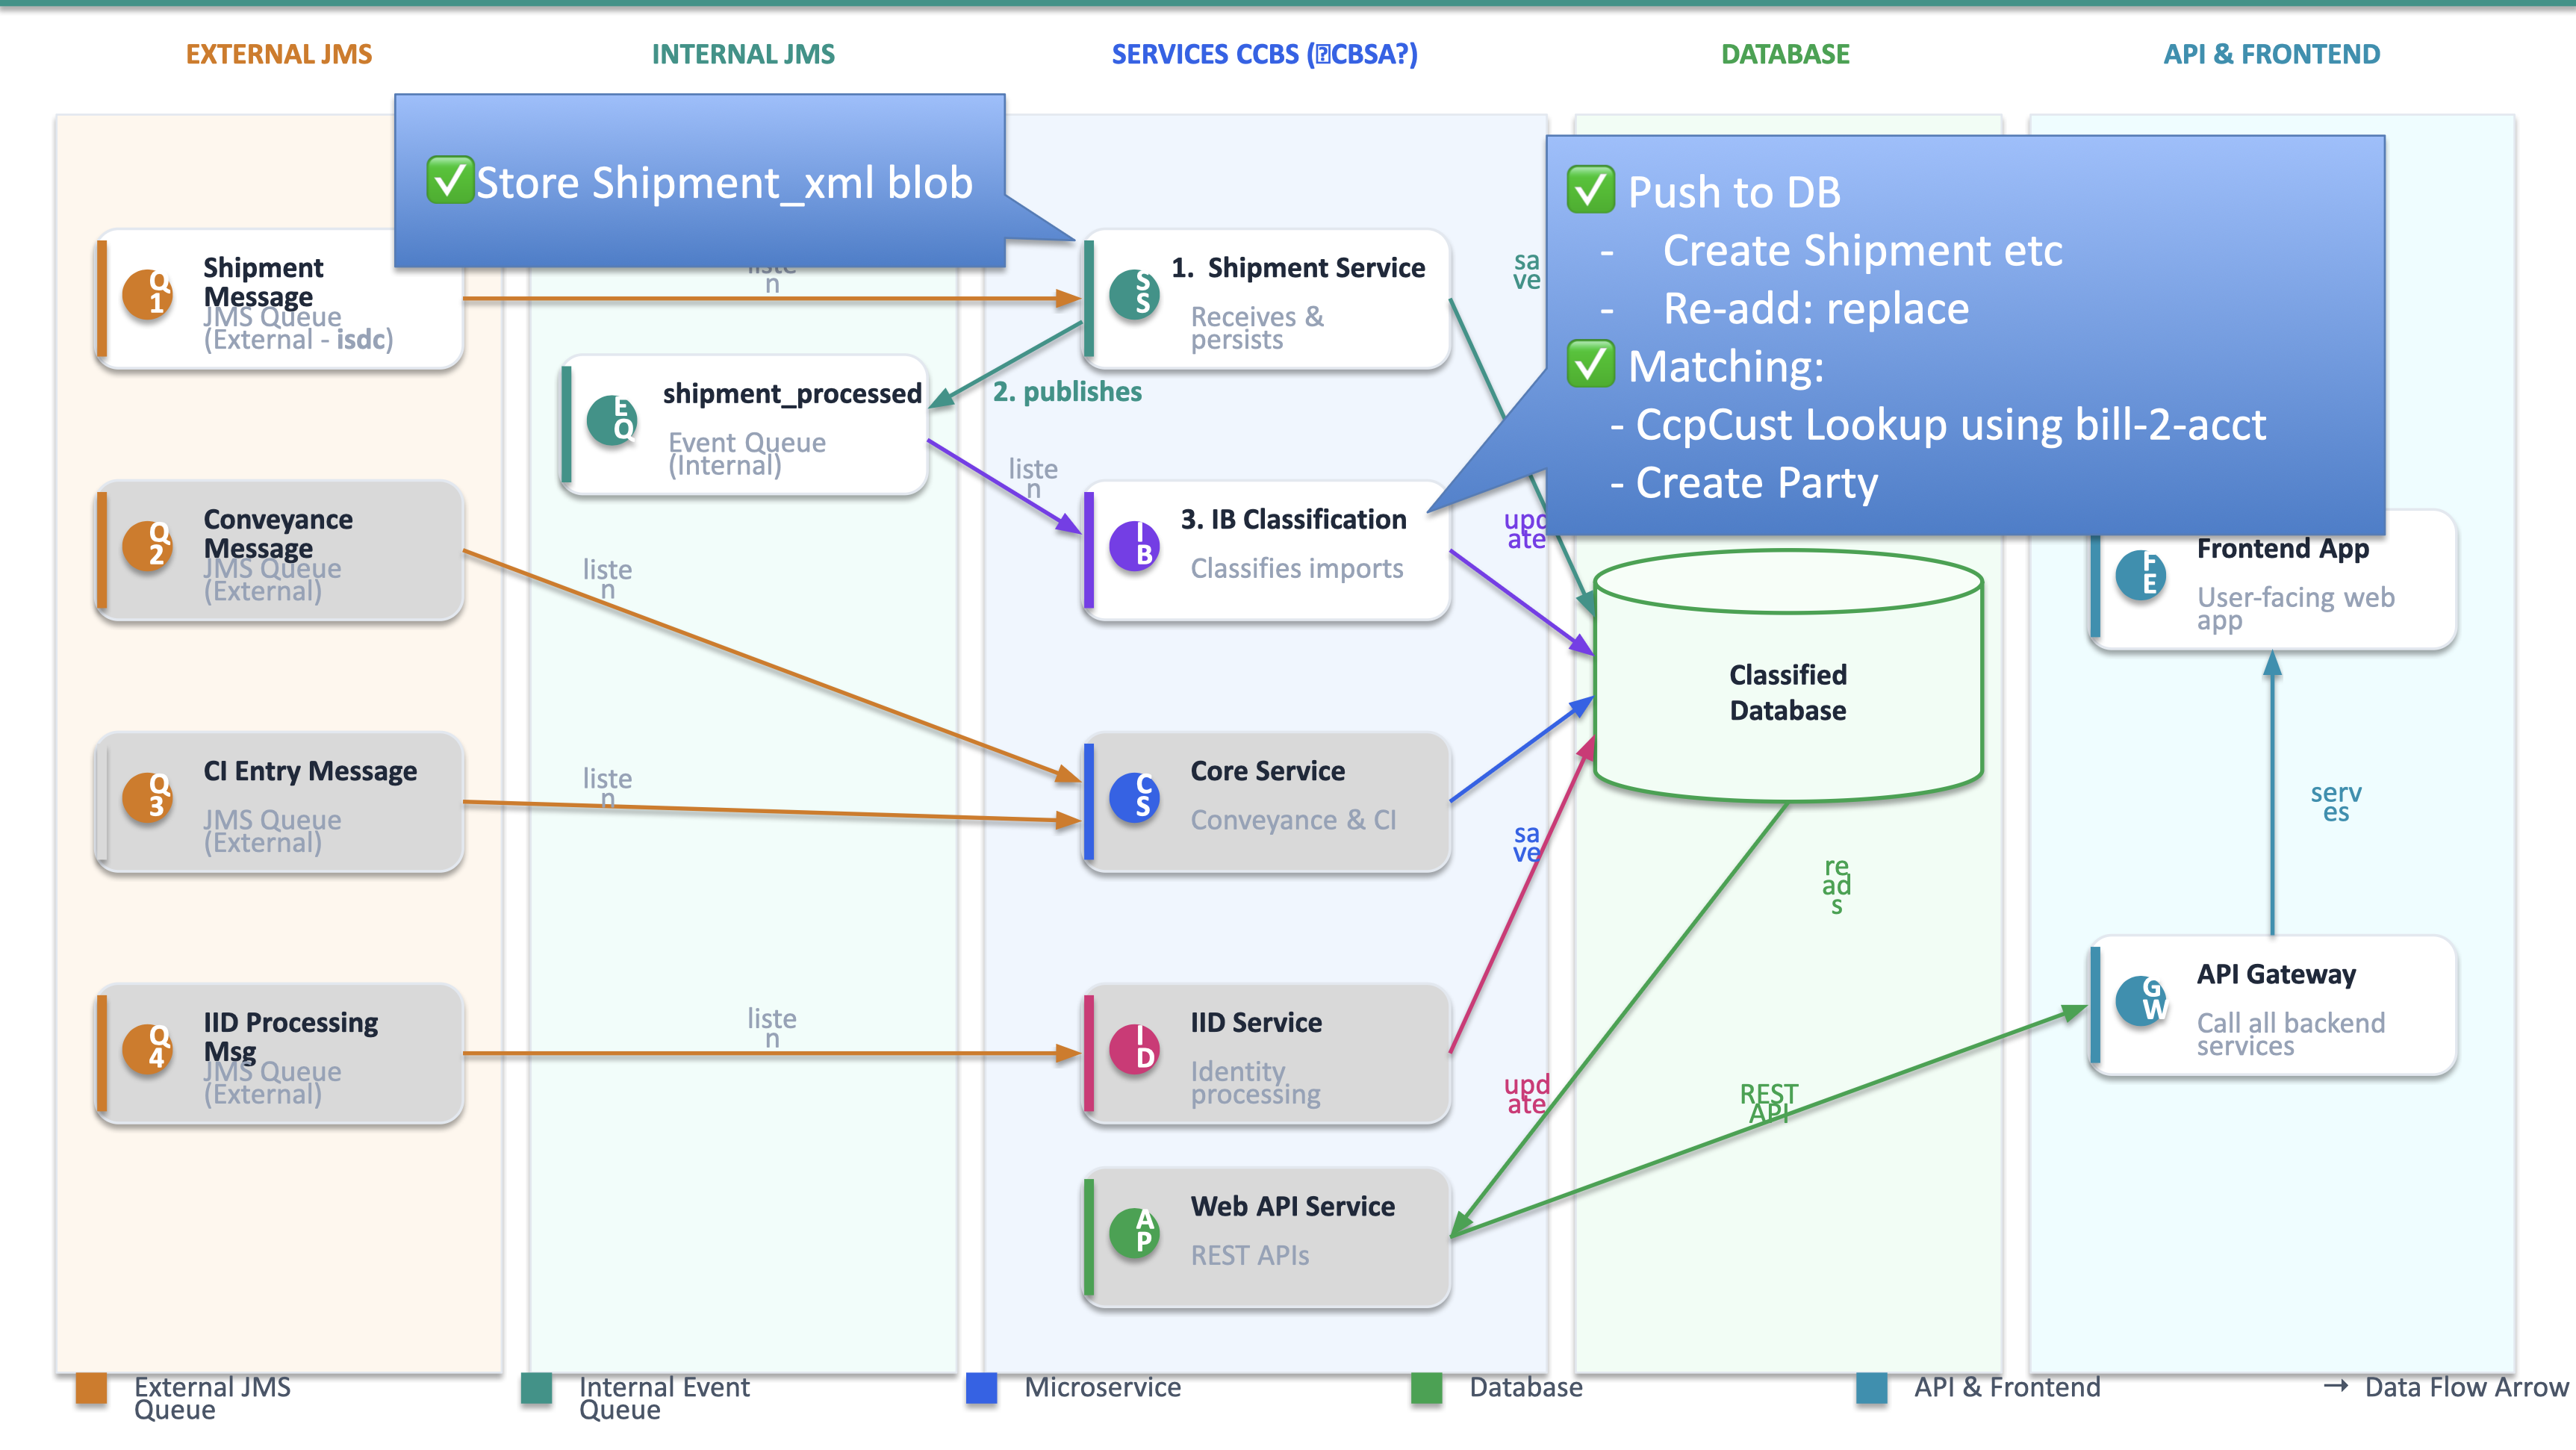Click the FE Frontend App icon

point(2141,575)
